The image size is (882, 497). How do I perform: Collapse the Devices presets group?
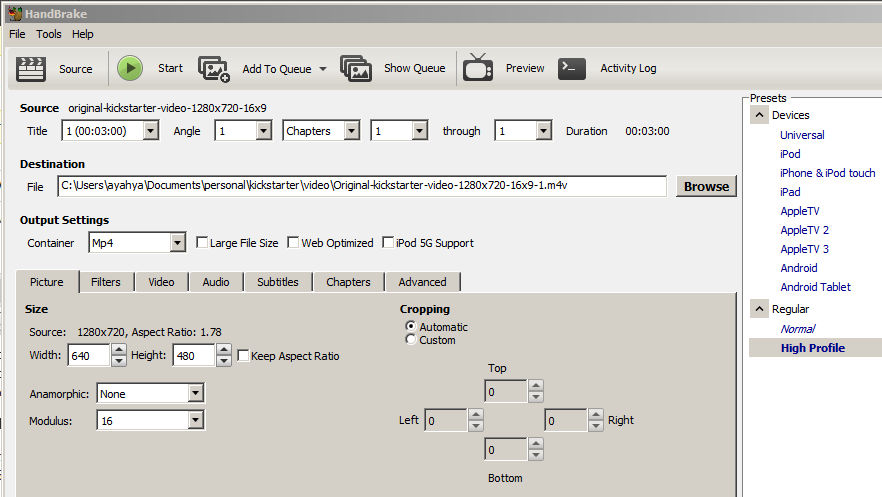click(759, 115)
